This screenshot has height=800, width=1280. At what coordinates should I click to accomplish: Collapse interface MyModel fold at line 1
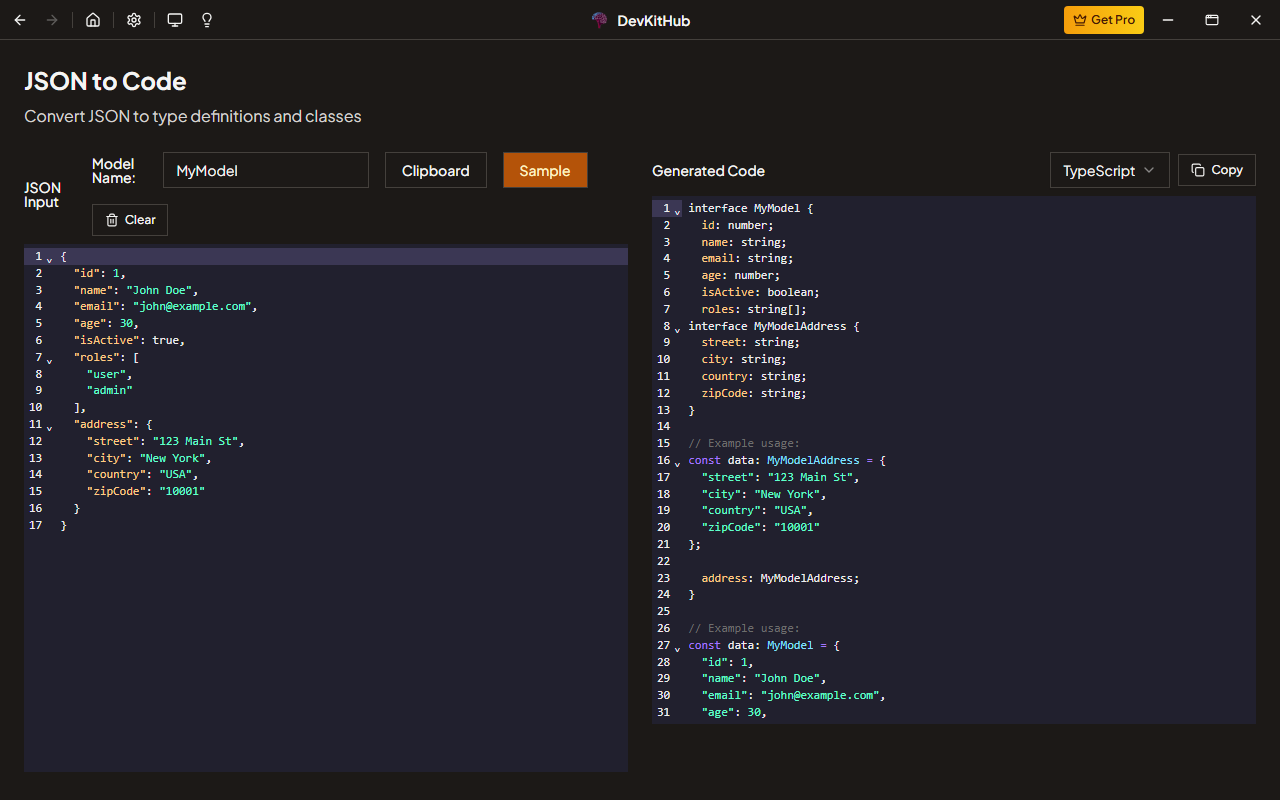678,211
